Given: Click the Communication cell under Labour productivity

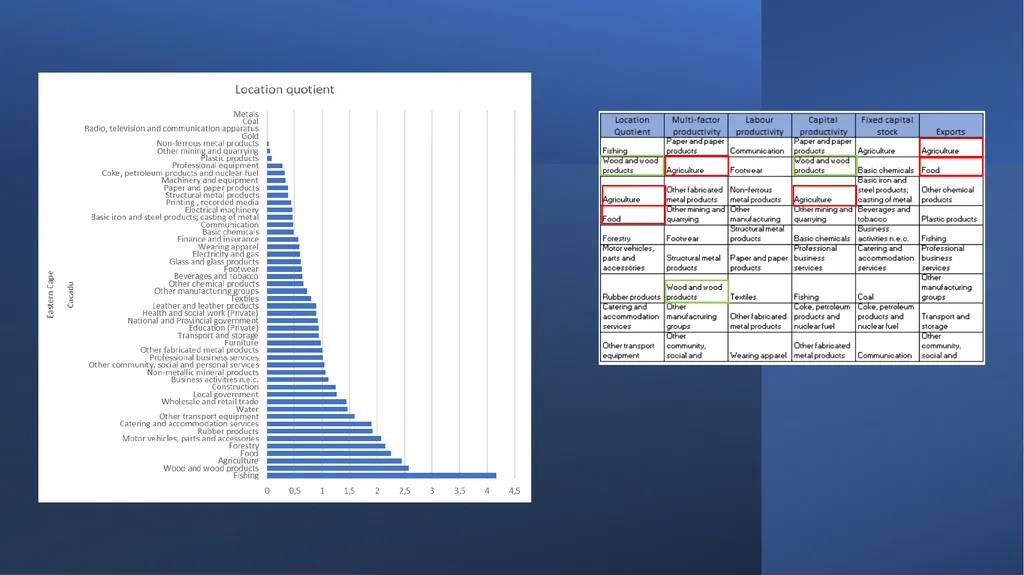Looking at the screenshot, I should [x=760, y=146].
